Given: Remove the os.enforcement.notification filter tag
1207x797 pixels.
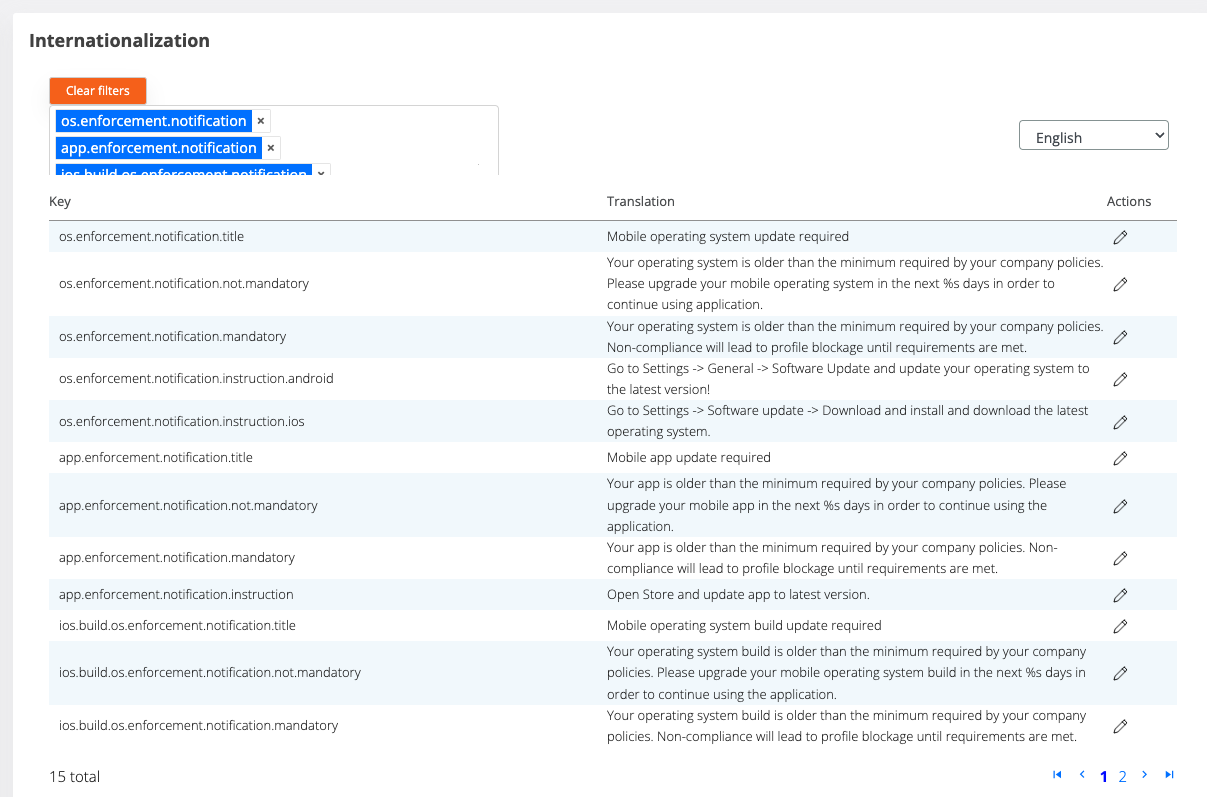Looking at the screenshot, I should click(261, 121).
